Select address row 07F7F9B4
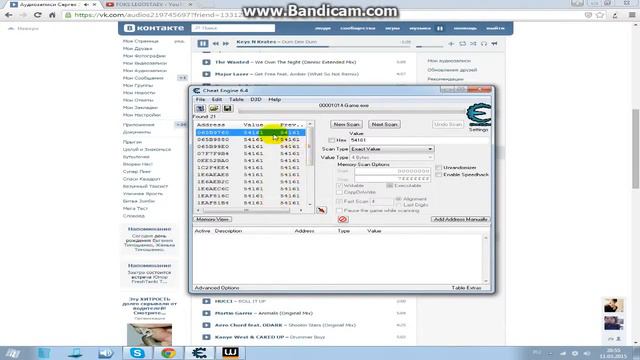This screenshot has width=640, height=360. [250, 153]
